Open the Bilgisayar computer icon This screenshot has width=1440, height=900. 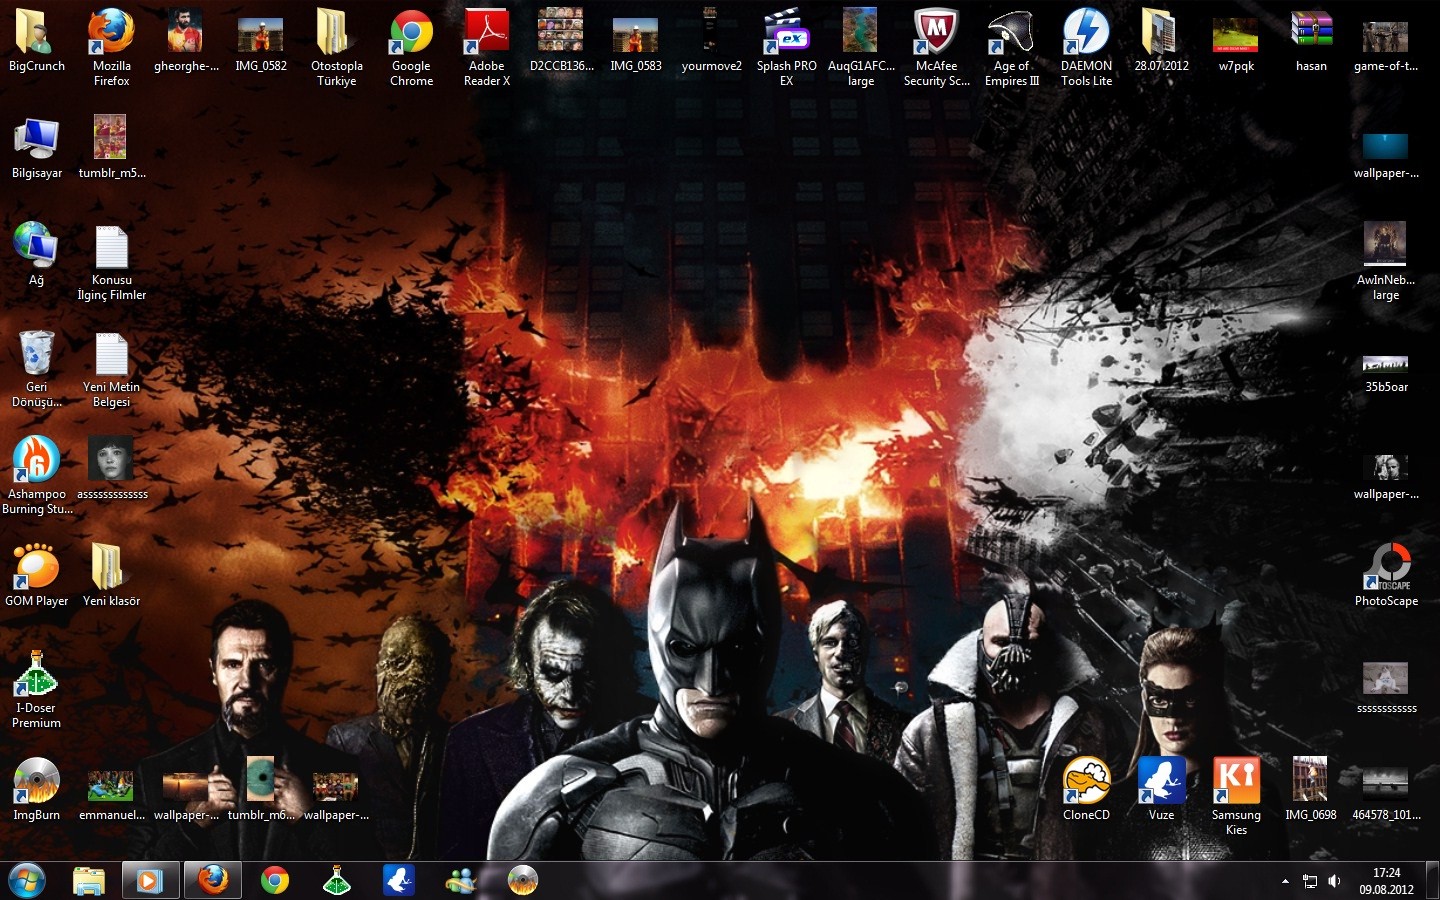coord(36,139)
